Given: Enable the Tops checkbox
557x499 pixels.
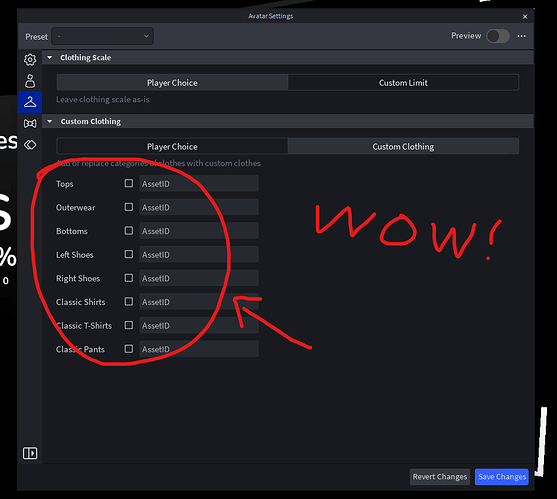Looking at the screenshot, I should point(129,183).
